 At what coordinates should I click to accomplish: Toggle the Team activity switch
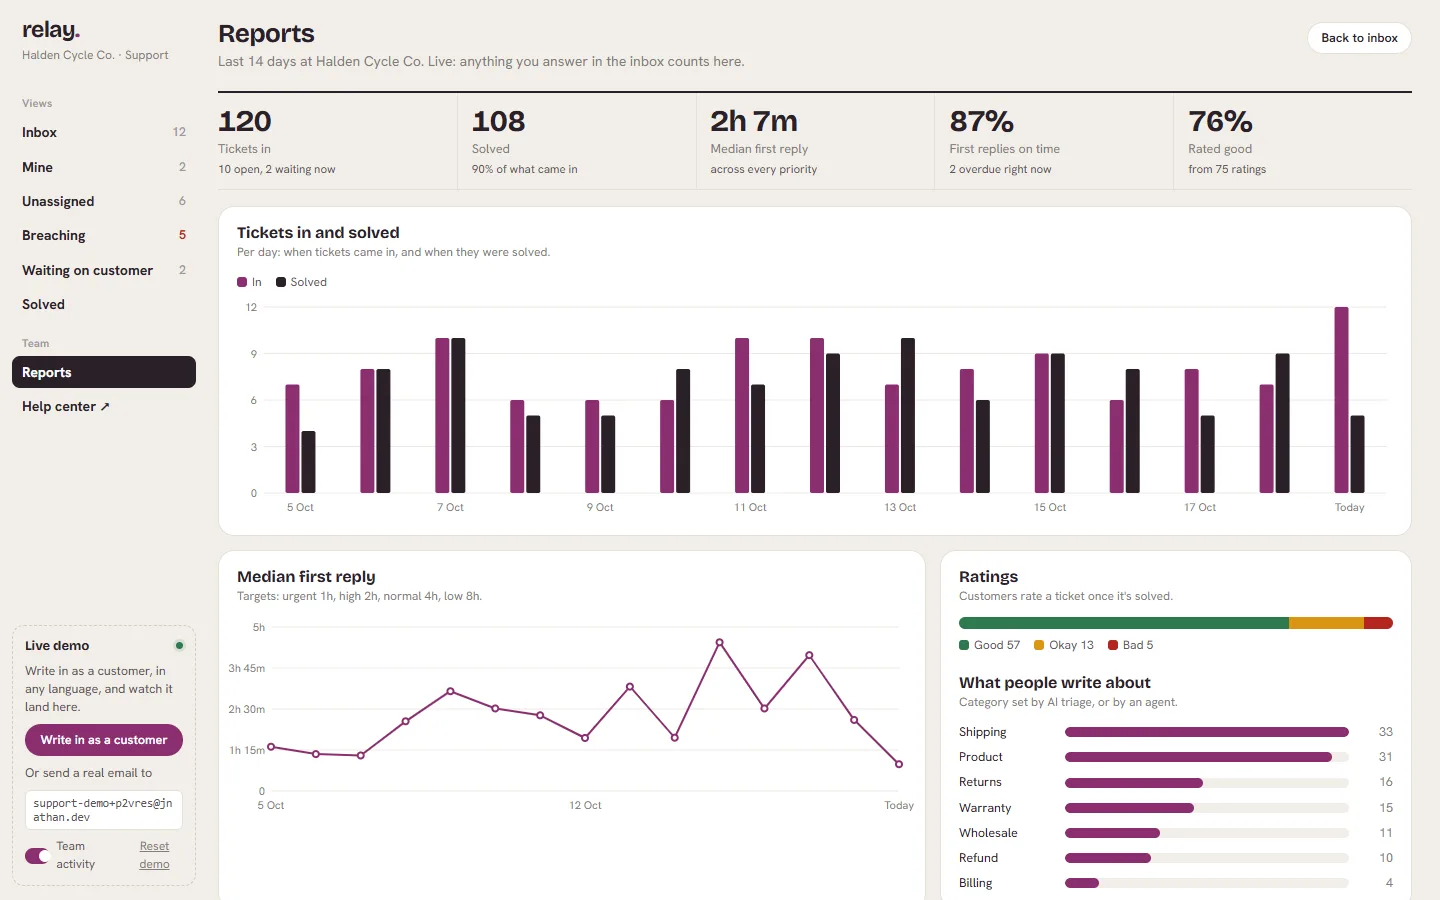click(x=37, y=855)
